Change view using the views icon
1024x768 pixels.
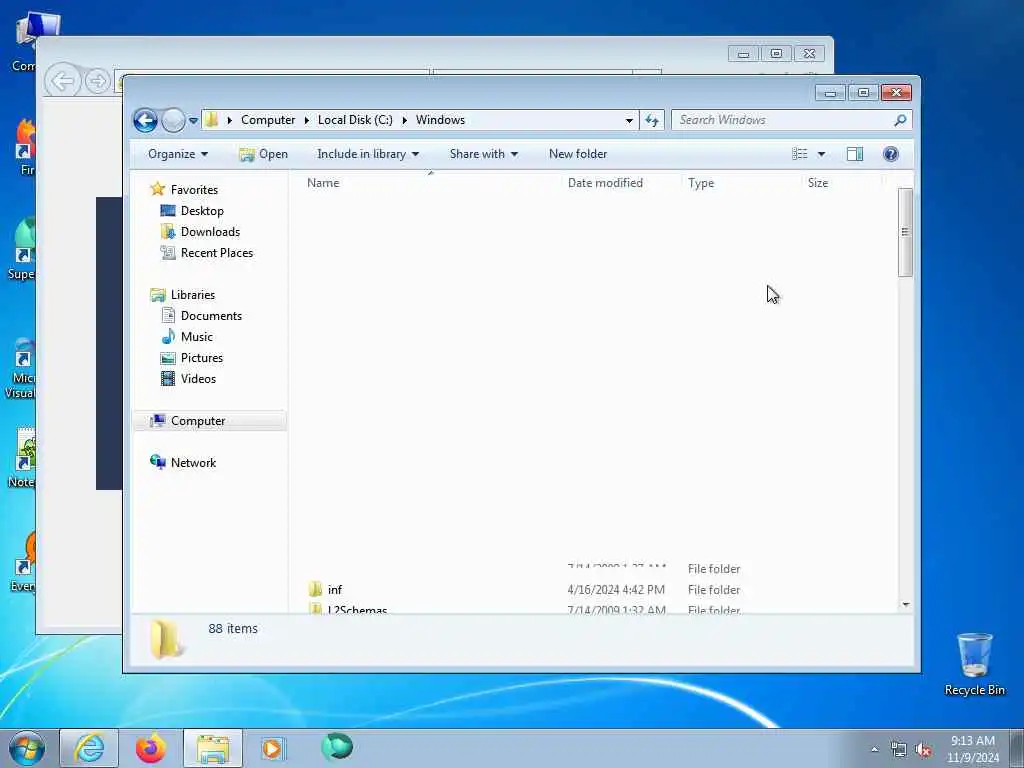pyautogui.click(x=799, y=154)
